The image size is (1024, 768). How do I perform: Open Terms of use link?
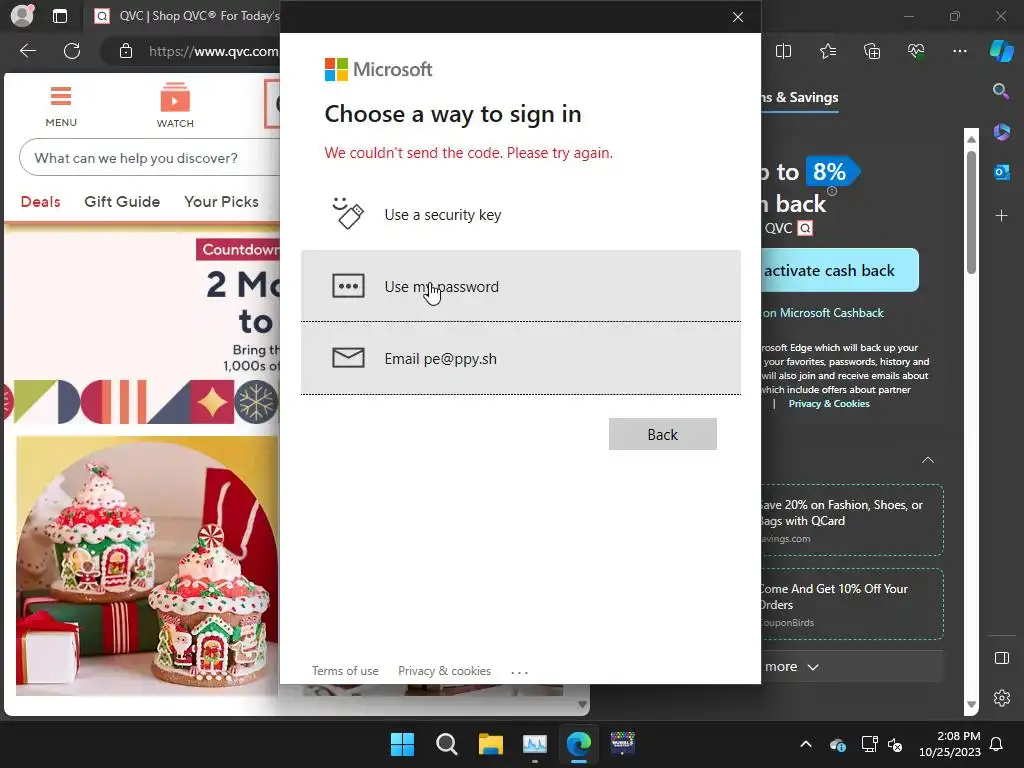pyautogui.click(x=345, y=671)
